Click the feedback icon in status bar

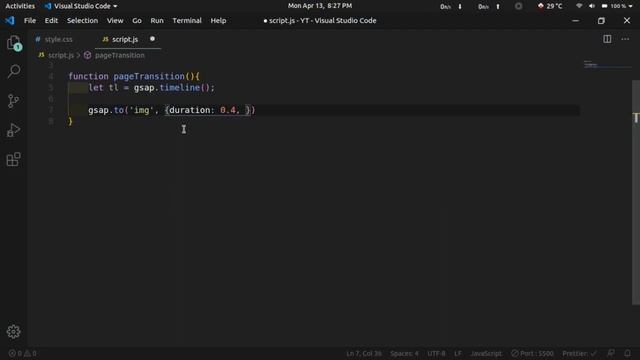[x=611, y=353]
